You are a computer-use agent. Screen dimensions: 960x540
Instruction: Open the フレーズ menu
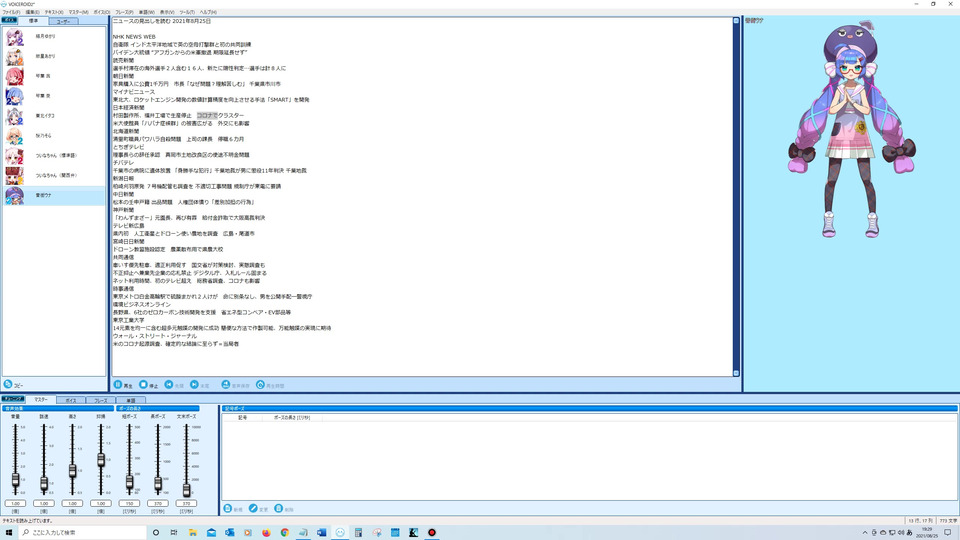[124, 12]
